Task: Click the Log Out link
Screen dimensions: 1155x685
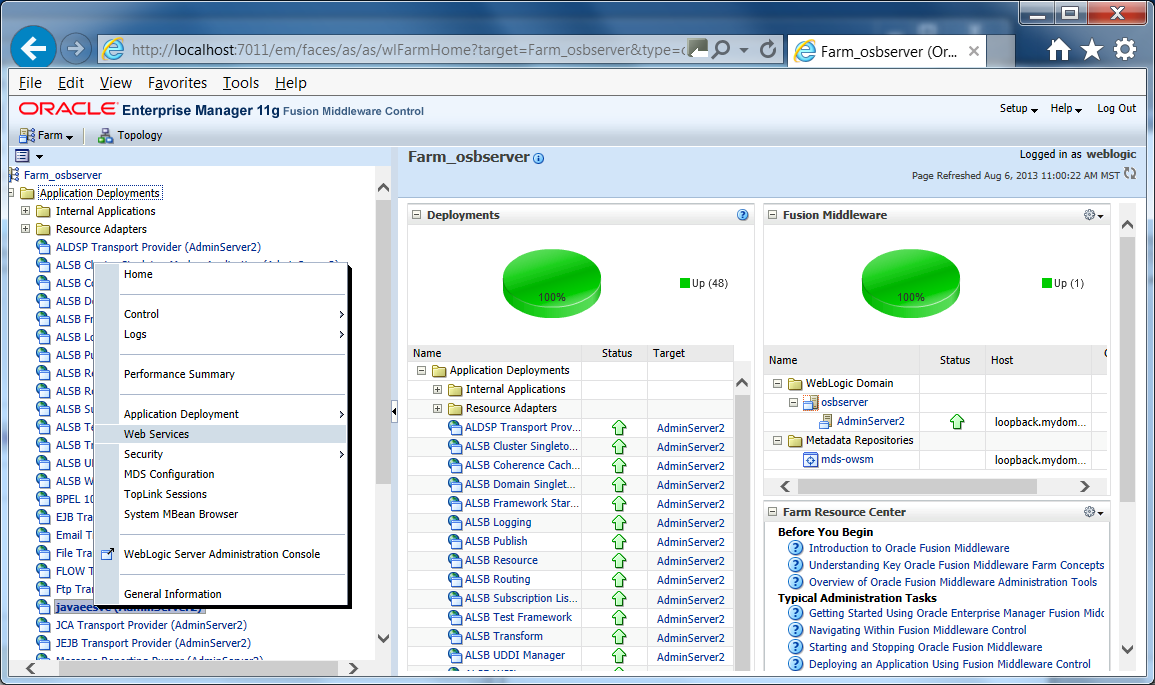Action: (1116, 108)
